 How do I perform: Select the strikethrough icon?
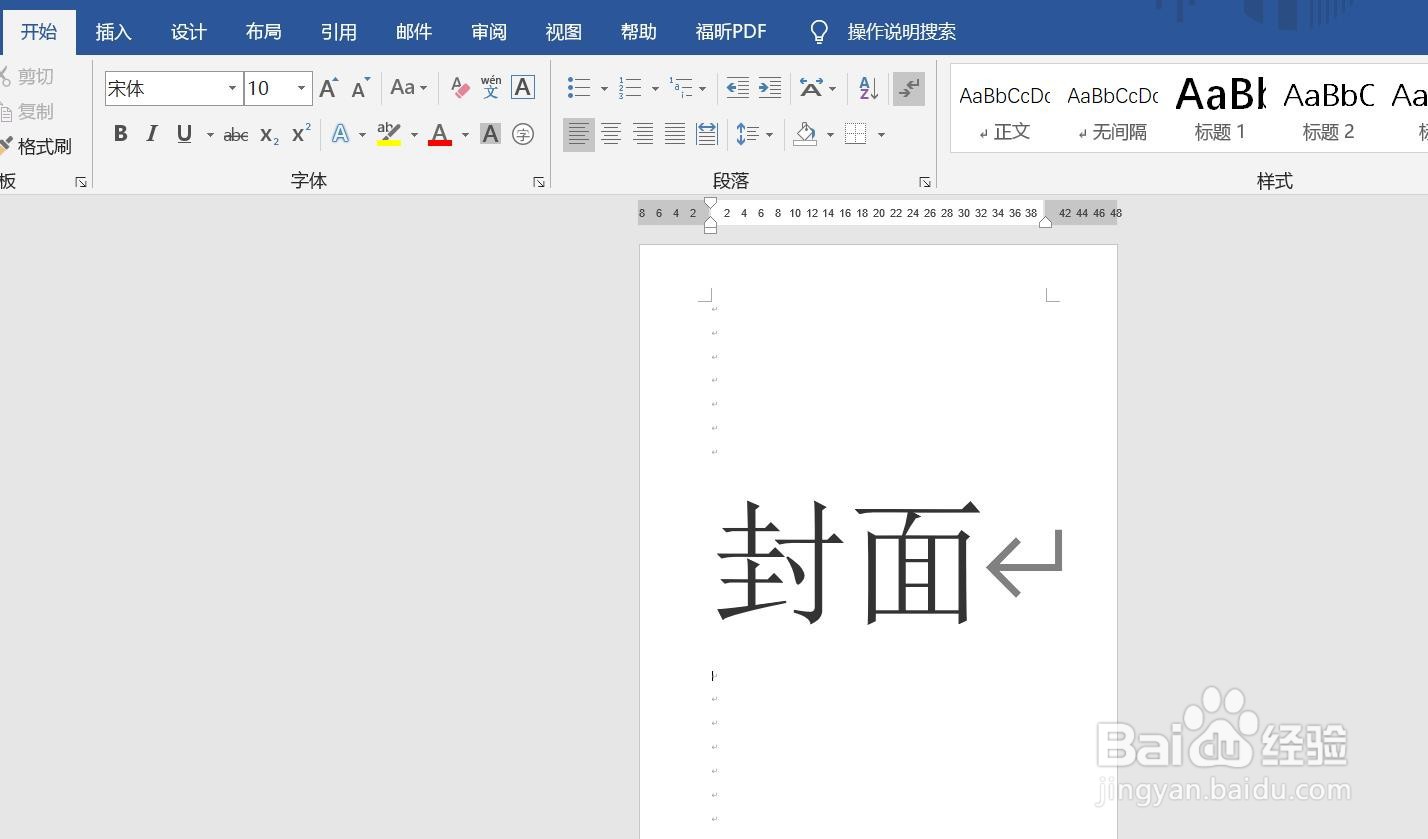[x=235, y=133]
